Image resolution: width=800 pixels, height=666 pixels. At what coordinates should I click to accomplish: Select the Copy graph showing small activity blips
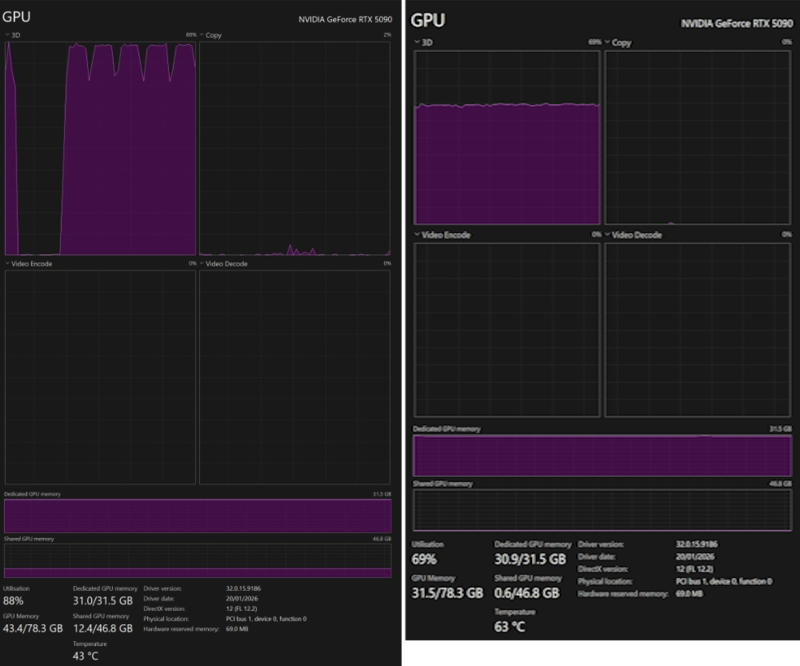point(295,148)
